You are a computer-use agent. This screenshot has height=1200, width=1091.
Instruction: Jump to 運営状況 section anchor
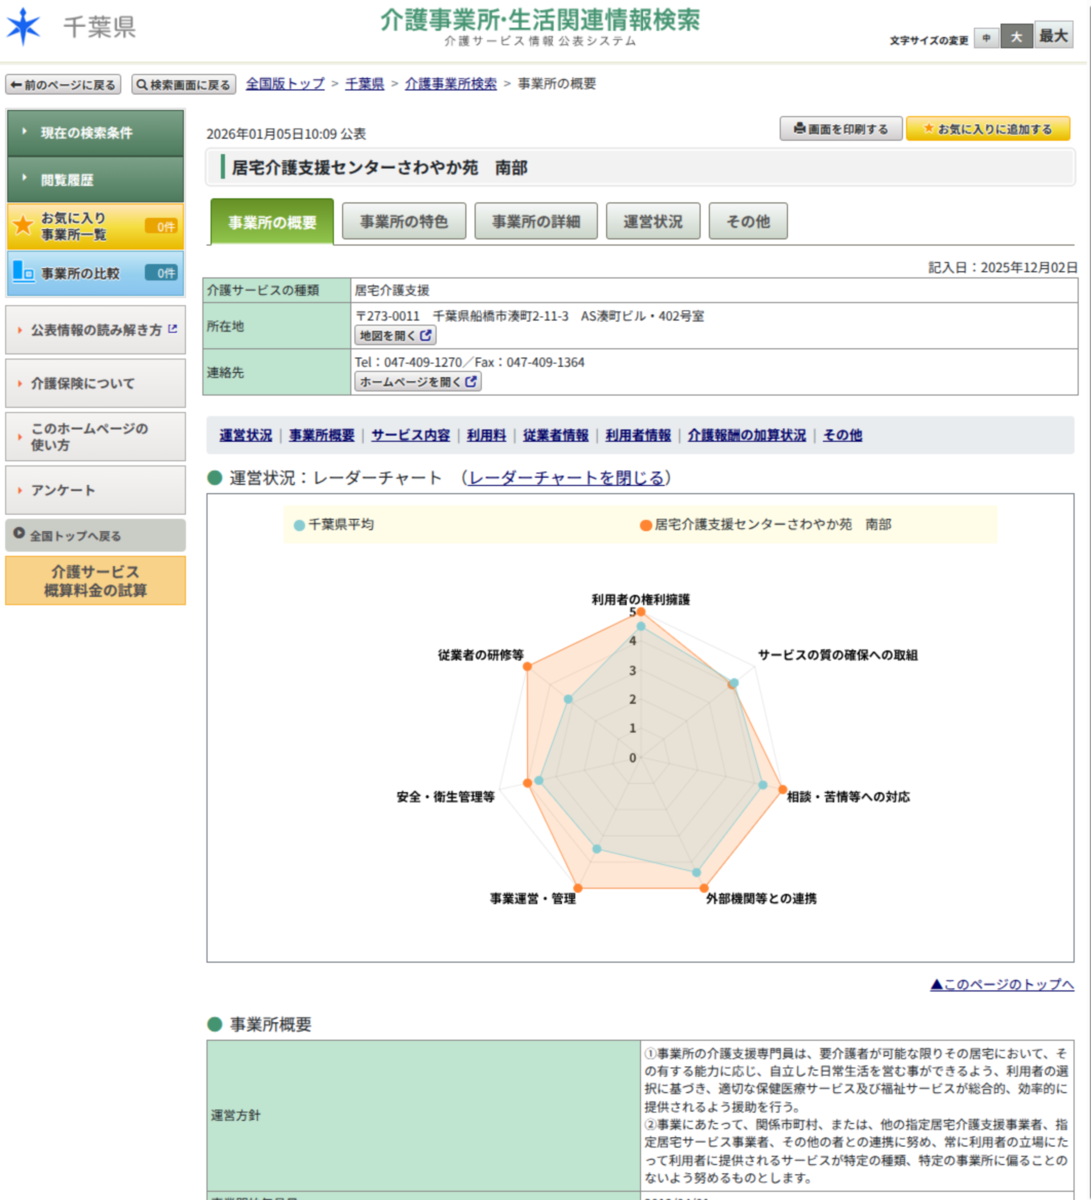tap(246, 436)
